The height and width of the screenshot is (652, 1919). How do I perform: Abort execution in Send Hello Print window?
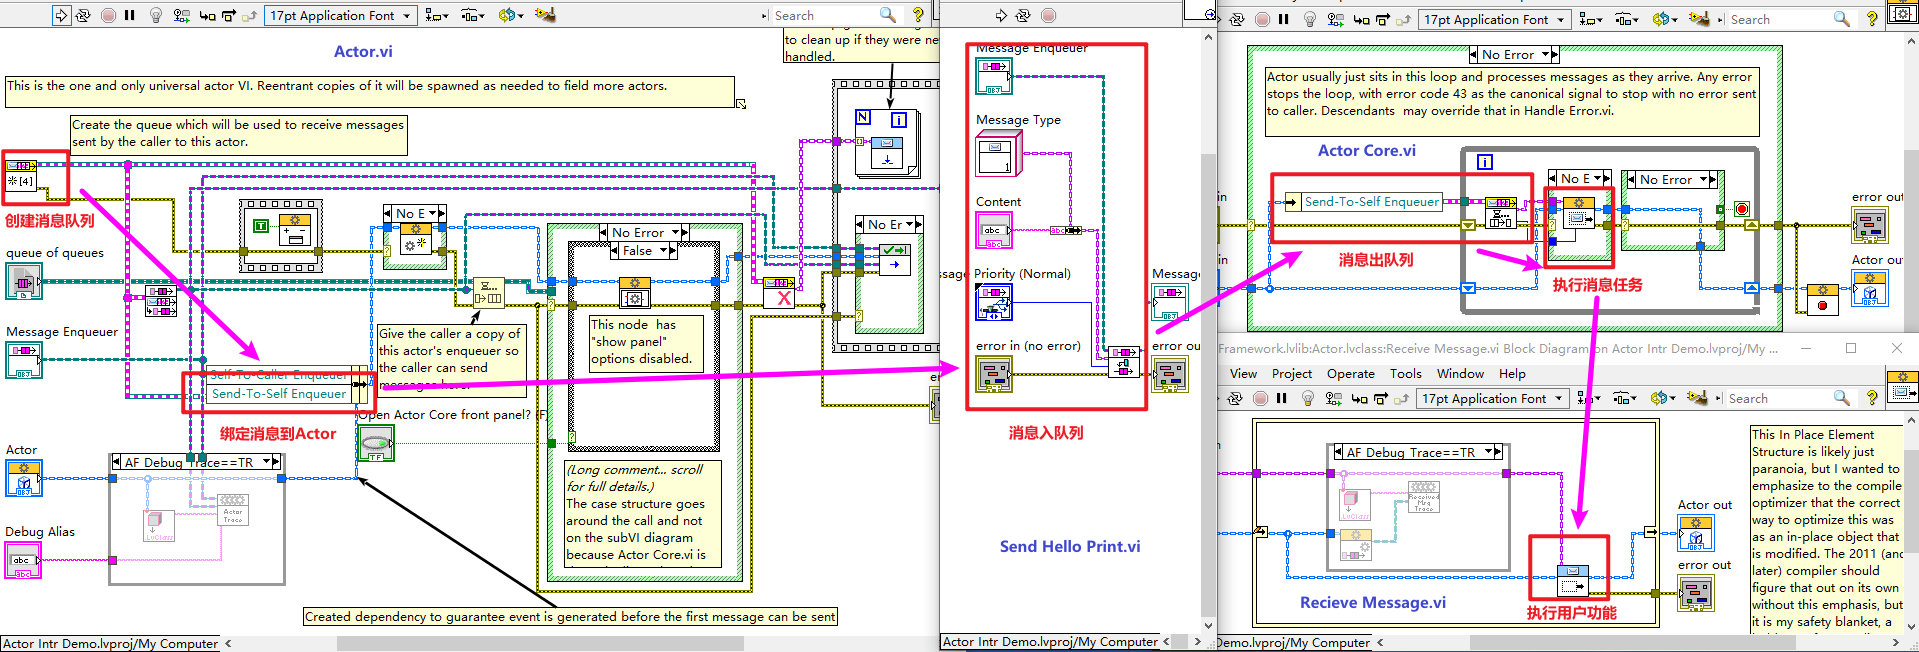tap(1048, 15)
